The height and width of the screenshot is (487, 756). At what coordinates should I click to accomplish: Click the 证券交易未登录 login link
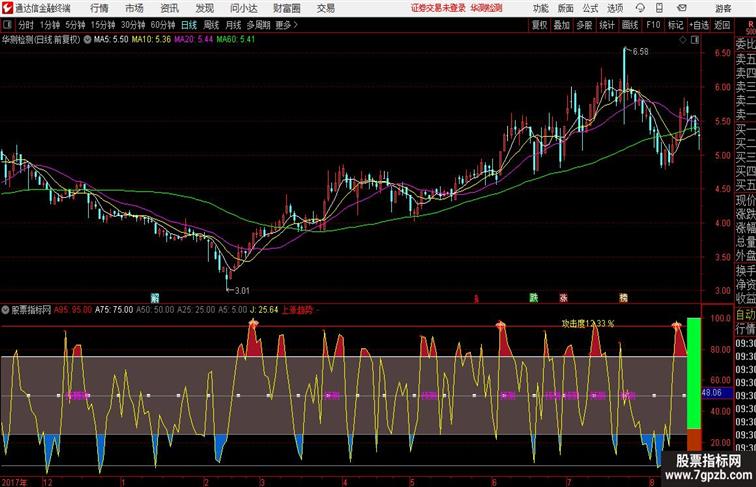tap(438, 8)
